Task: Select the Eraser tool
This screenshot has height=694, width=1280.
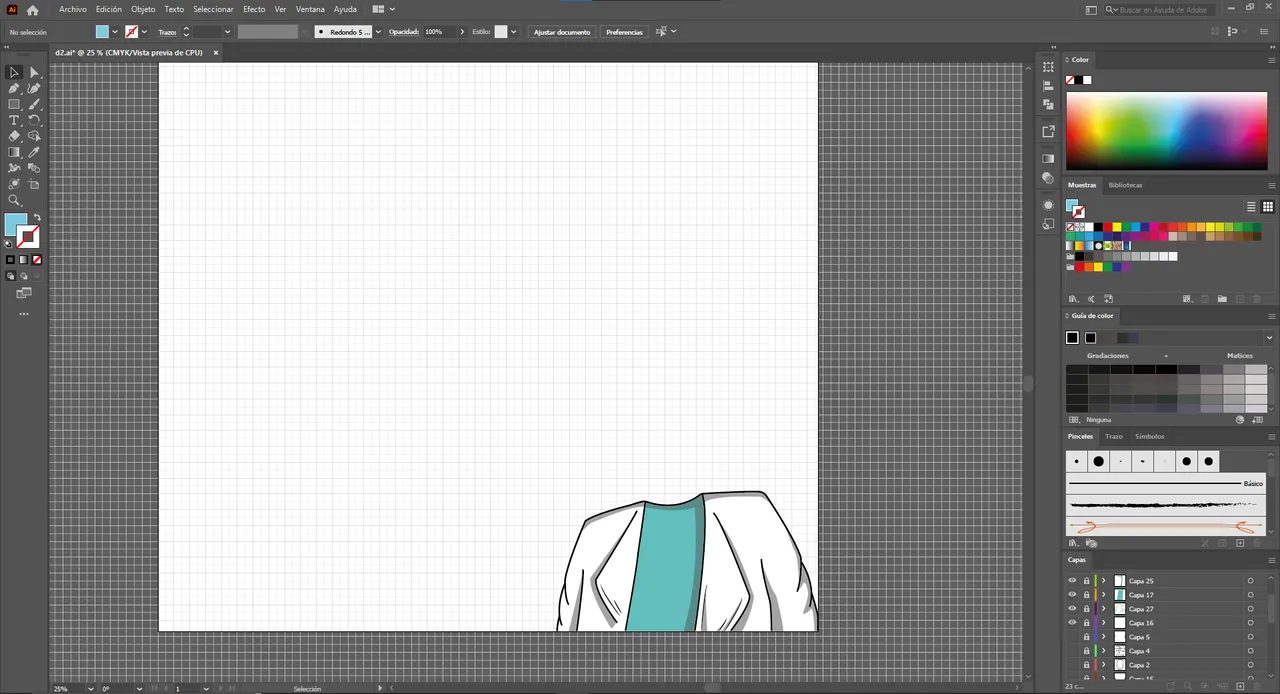Action: (14, 136)
